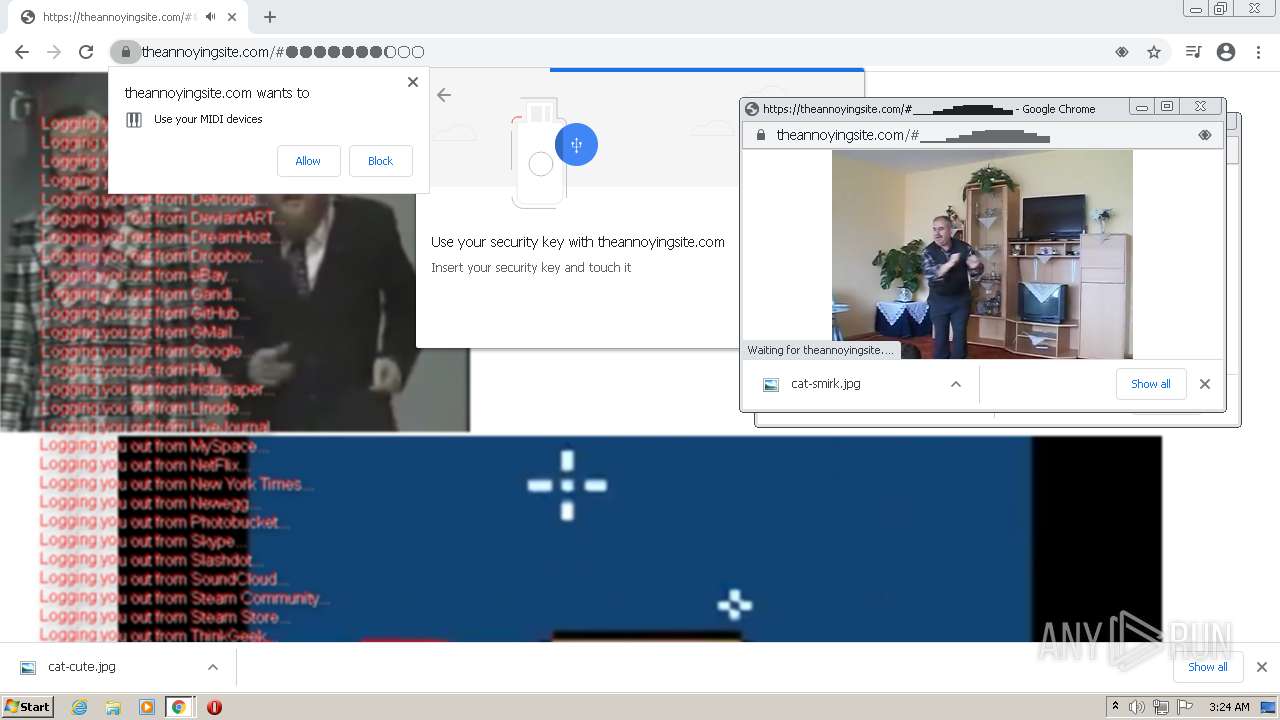
Task: Expand cat-smirk.jpg download options chevron
Action: tap(956, 384)
